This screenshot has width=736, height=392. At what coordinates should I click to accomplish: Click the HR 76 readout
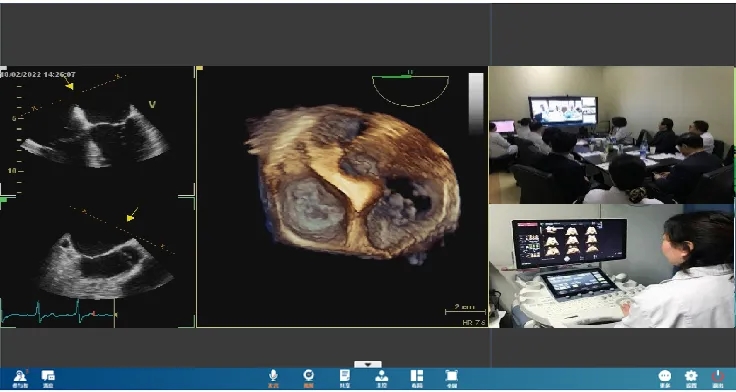point(474,323)
